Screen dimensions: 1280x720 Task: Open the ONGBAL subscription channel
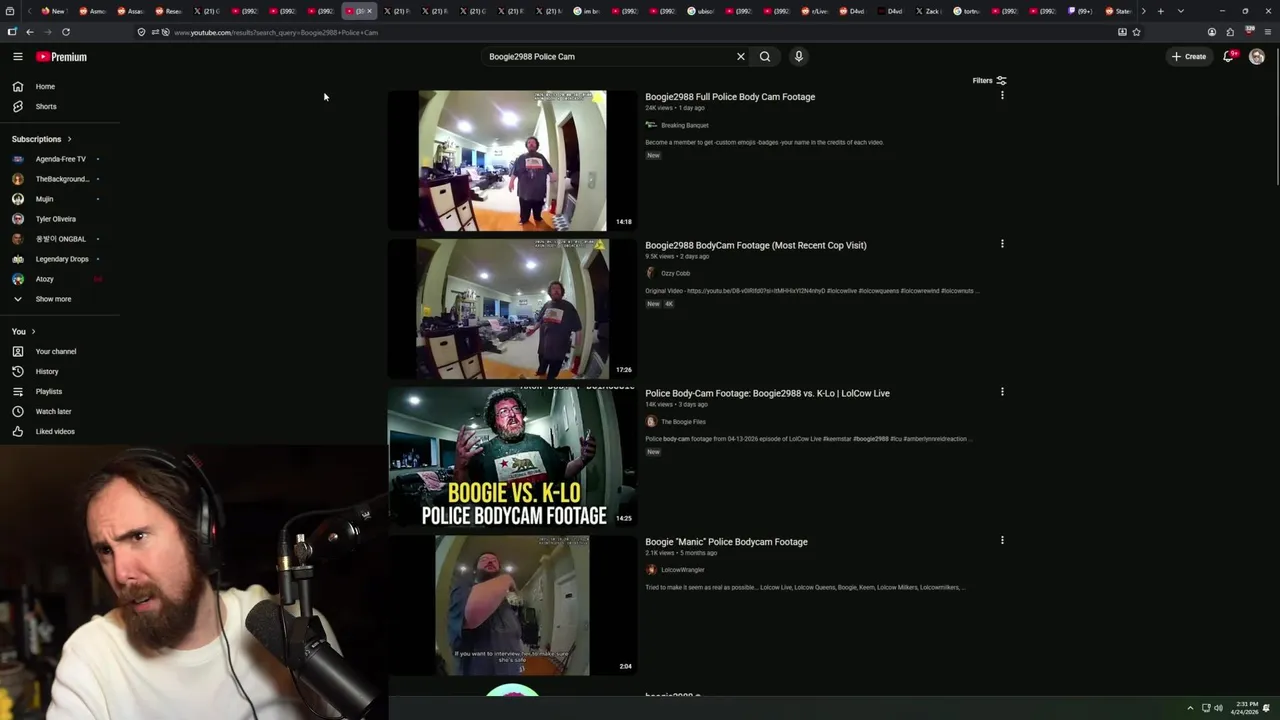(x=60, y=239)
